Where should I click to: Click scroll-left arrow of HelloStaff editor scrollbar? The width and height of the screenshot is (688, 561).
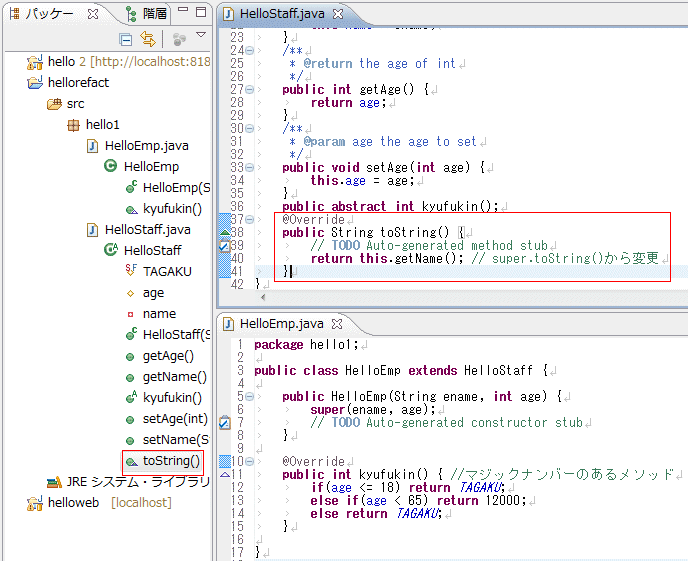point(263,297)
